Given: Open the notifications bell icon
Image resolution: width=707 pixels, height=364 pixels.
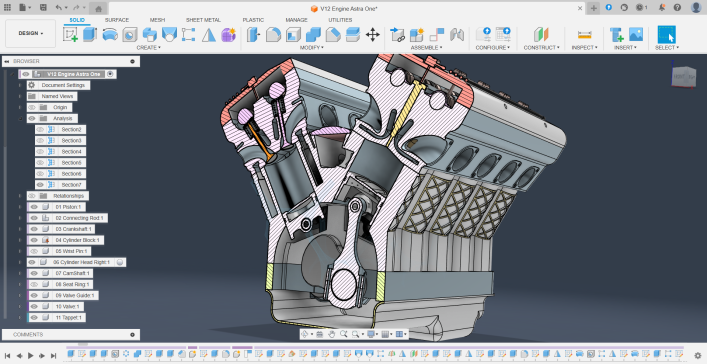Looking at the screenshot, I should click(661, 8).
